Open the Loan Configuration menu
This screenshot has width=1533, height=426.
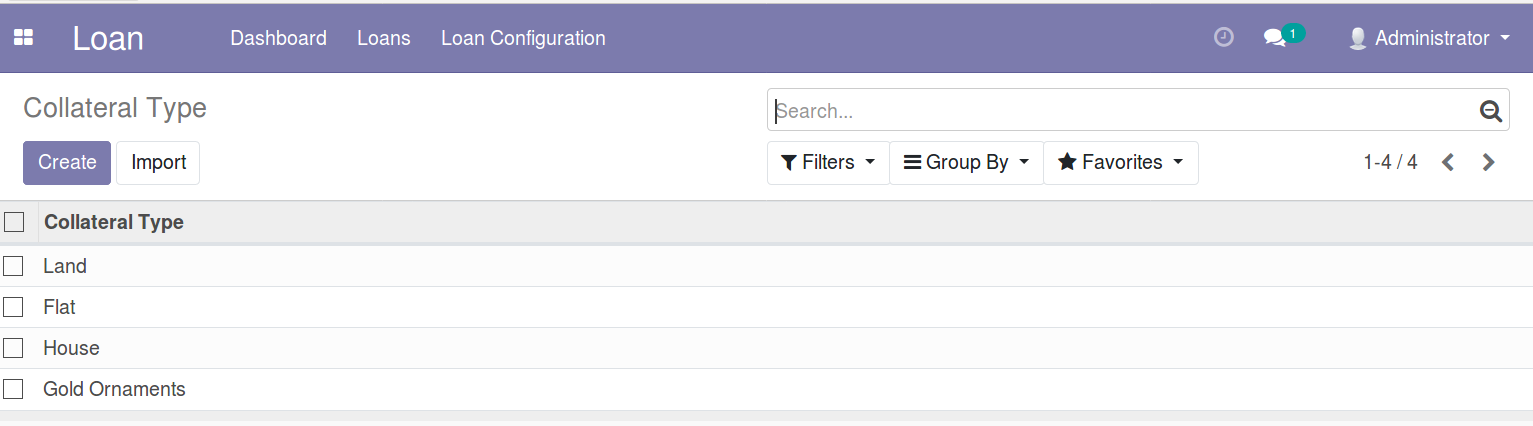click(x=523, y=38)
